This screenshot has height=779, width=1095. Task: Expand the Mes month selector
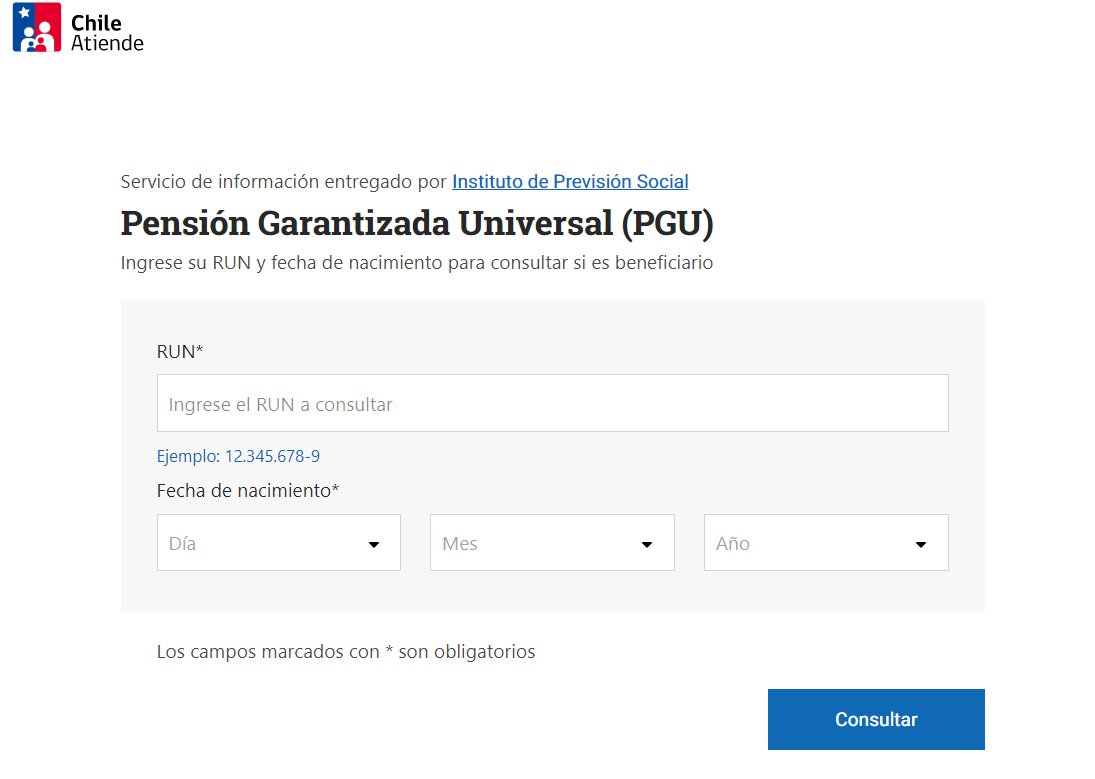[x=552, y=543]
